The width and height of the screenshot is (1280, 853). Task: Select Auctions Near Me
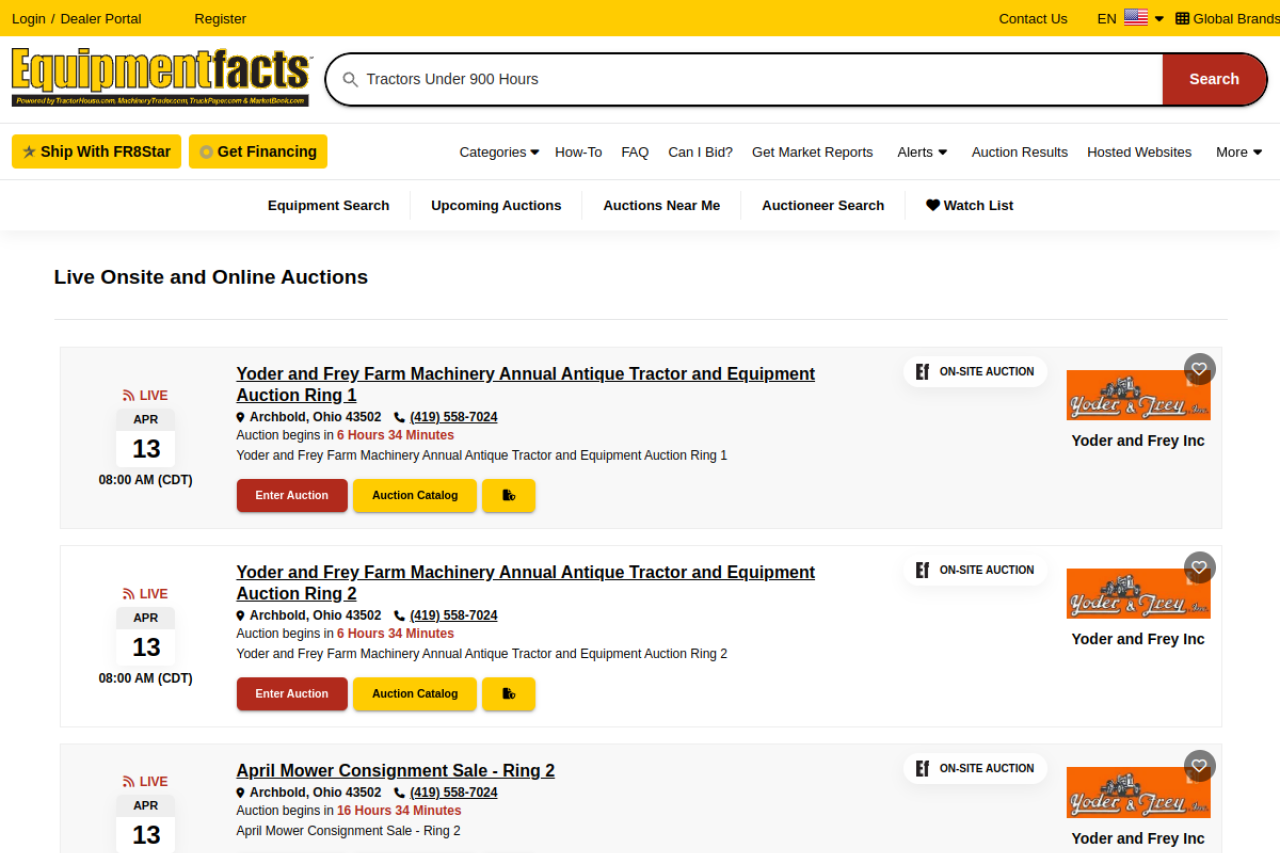pyautogui.click(x=661, y=205)
